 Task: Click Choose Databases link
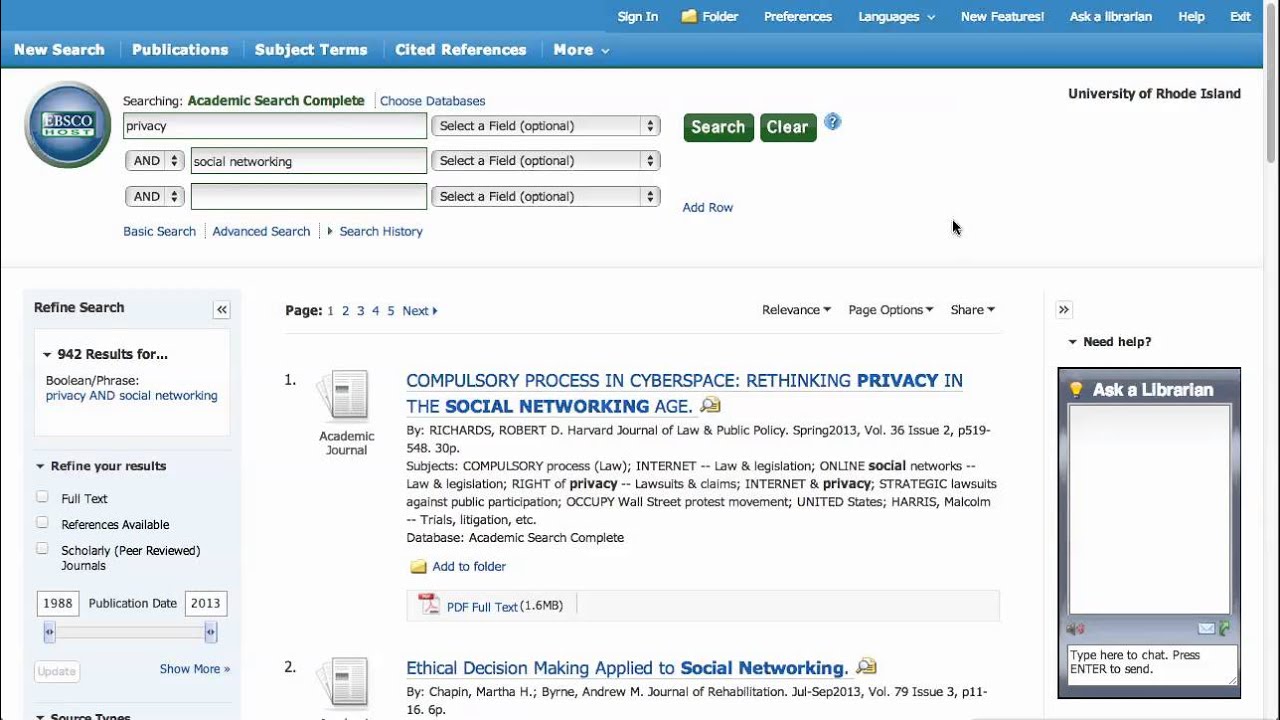point(432,101)
